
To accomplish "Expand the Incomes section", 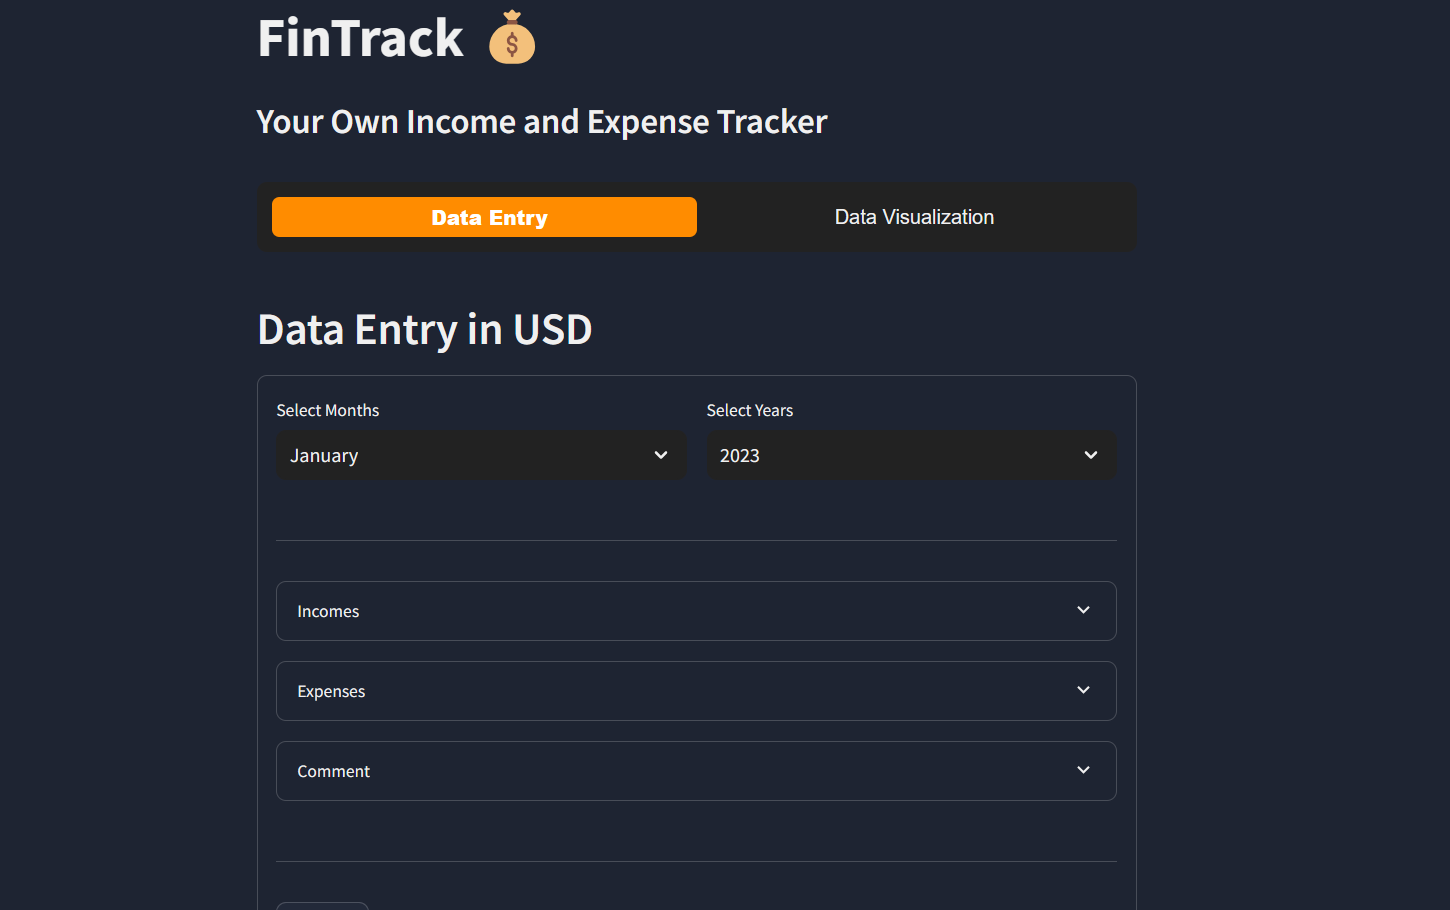I will (x=696, y=611).
